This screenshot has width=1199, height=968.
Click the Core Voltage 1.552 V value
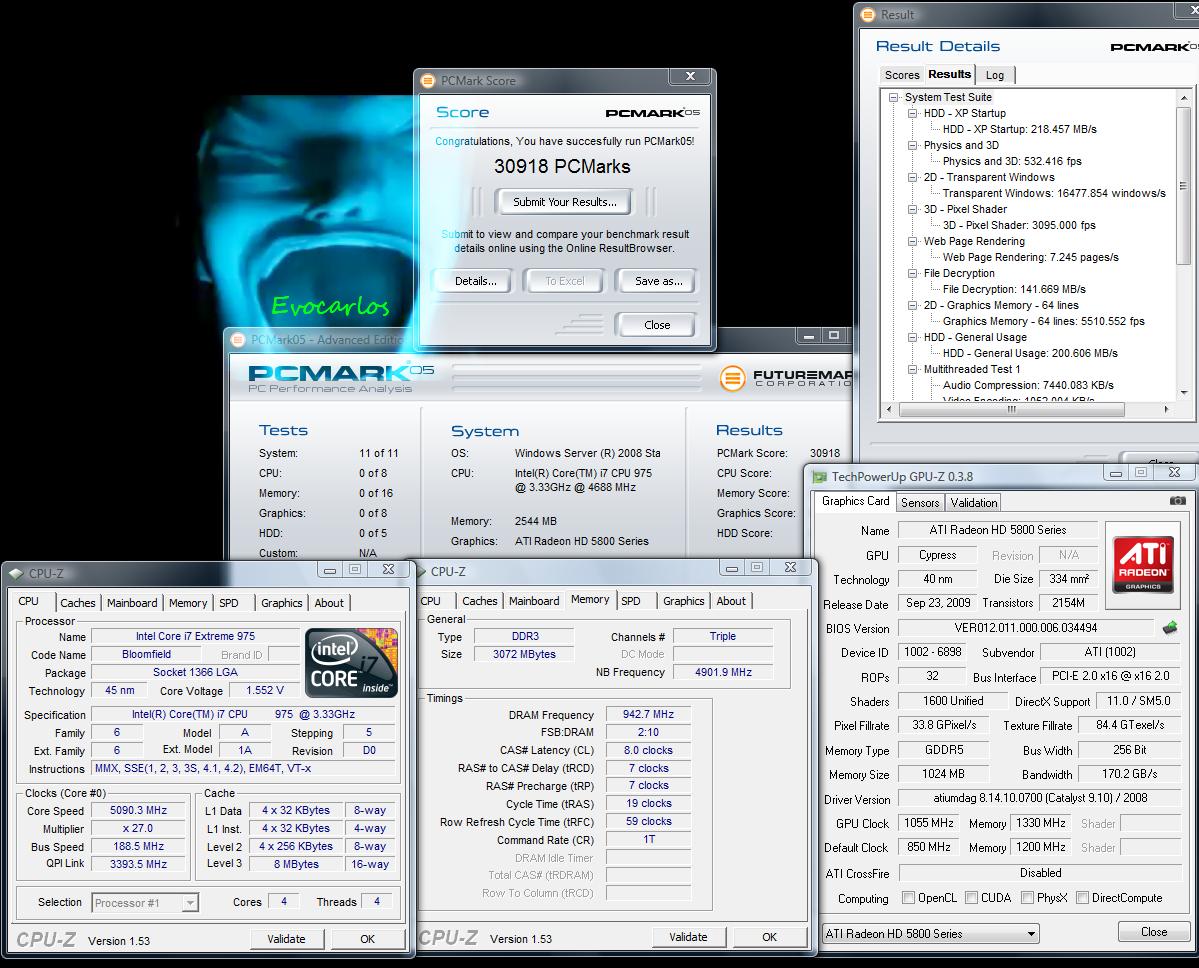point(265,690)
